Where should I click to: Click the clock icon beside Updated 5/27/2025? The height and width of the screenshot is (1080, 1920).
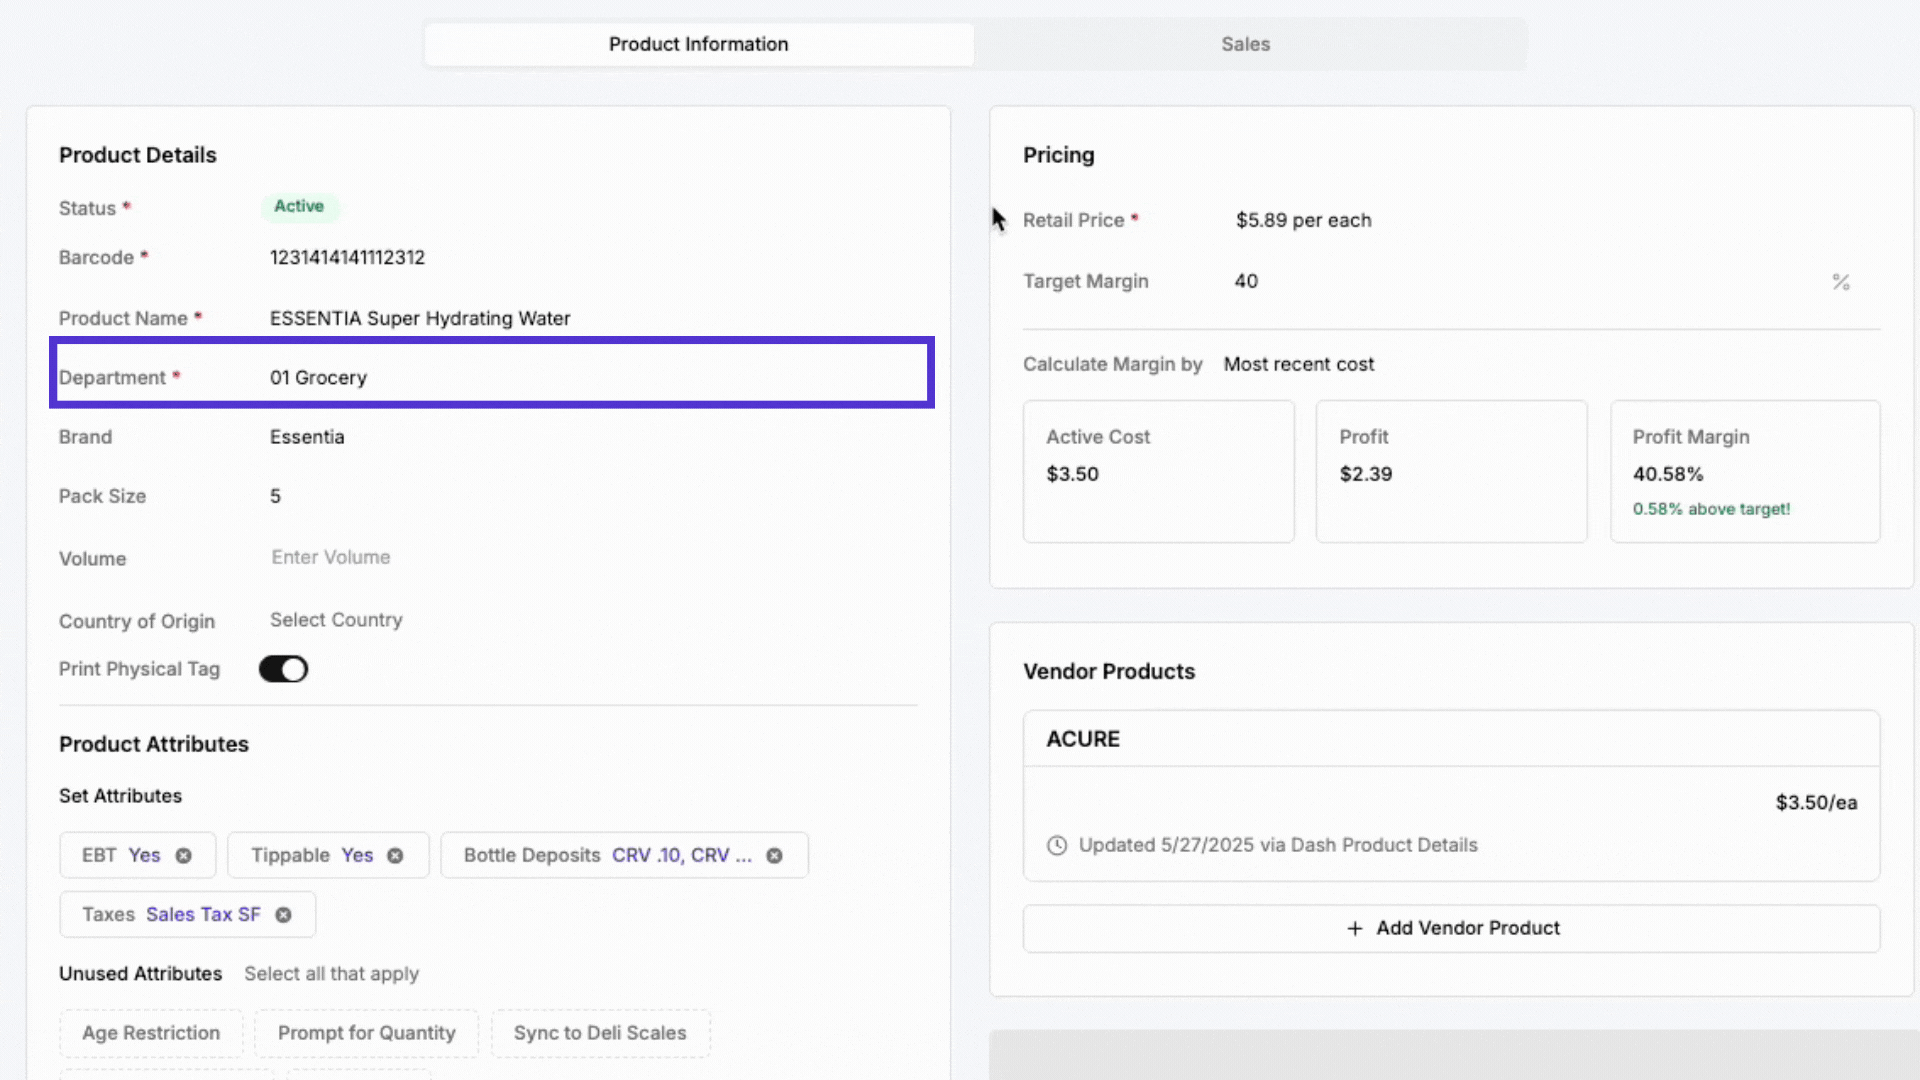tap(1056, 846)
